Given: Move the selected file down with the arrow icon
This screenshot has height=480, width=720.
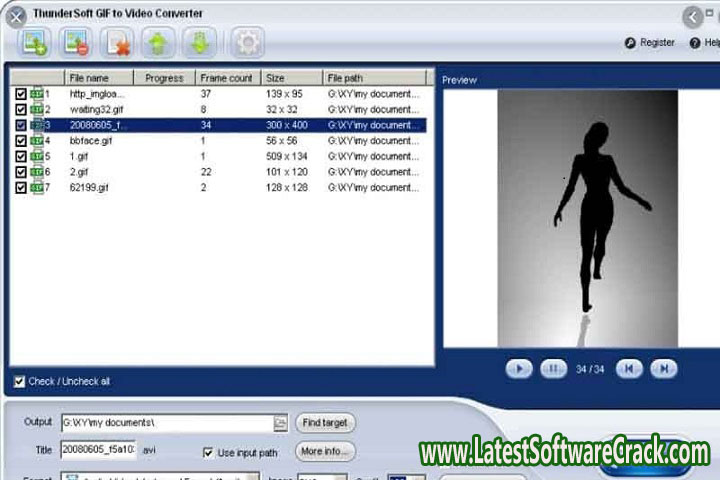Looking at the screenshot, I should coord(200,42).
